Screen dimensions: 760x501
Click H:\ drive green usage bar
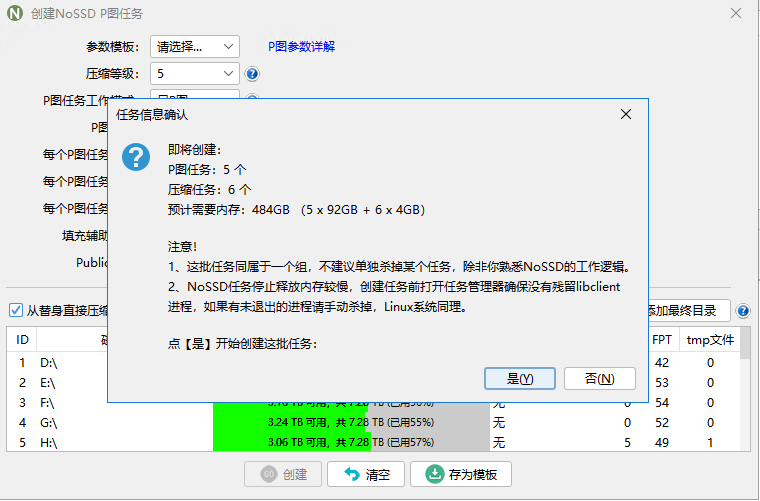(x=290, y=442)
